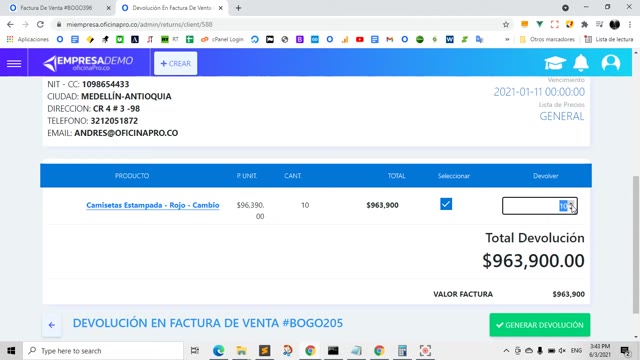Reload the page with the refresh icon
This screenshot has width=640, height=360.
click(x=40, y=24)
